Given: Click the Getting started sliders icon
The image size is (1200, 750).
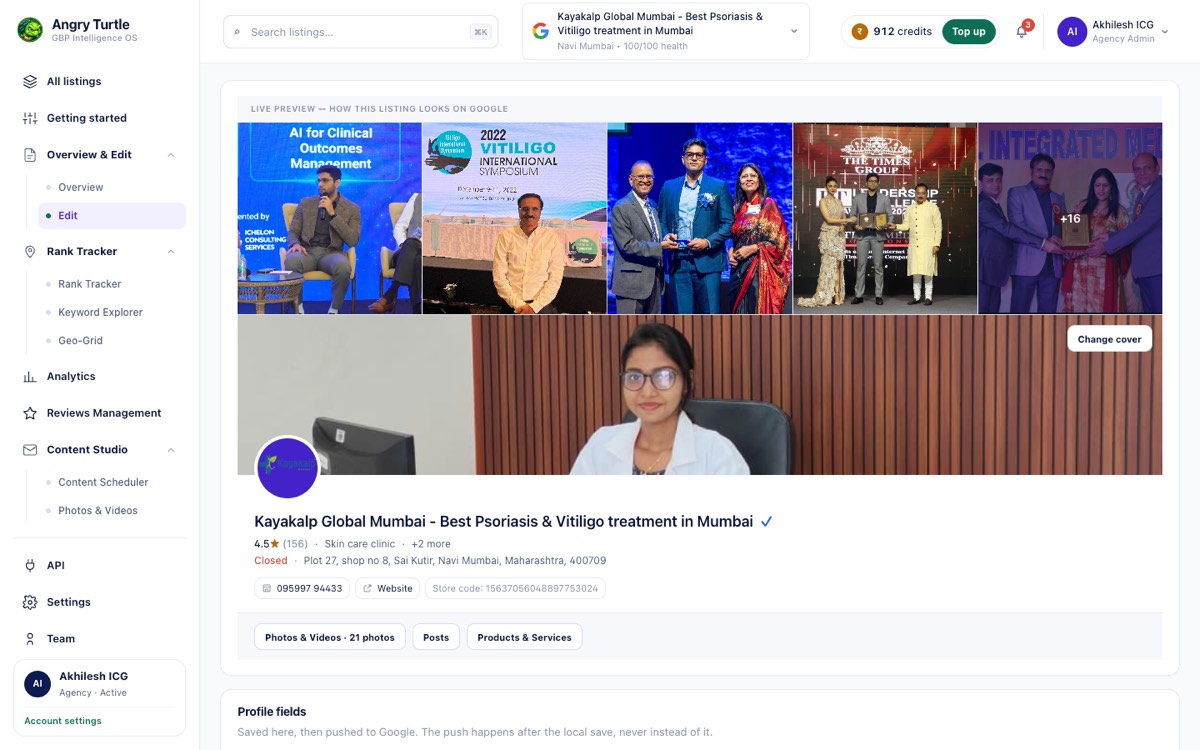Looking at the screenshot, I should [30, 118].
